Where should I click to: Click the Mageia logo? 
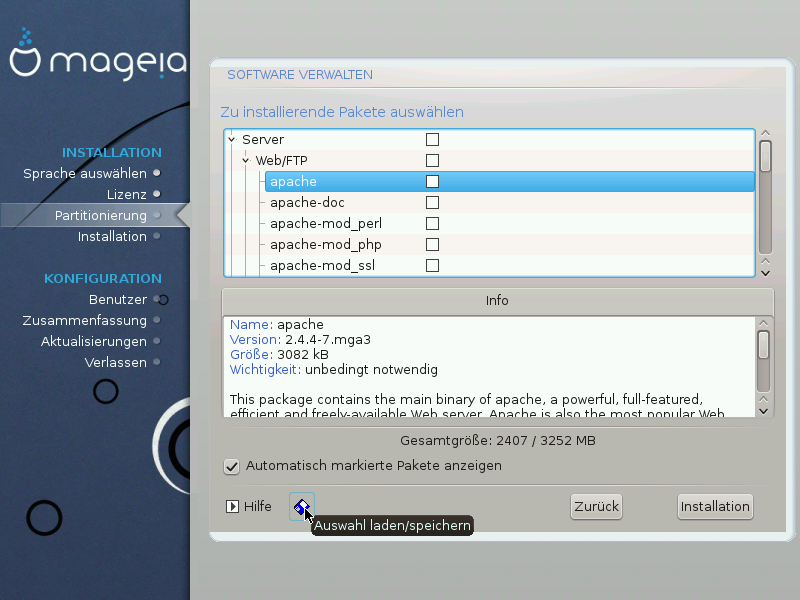pyautogui.click(x=98, y=54)
